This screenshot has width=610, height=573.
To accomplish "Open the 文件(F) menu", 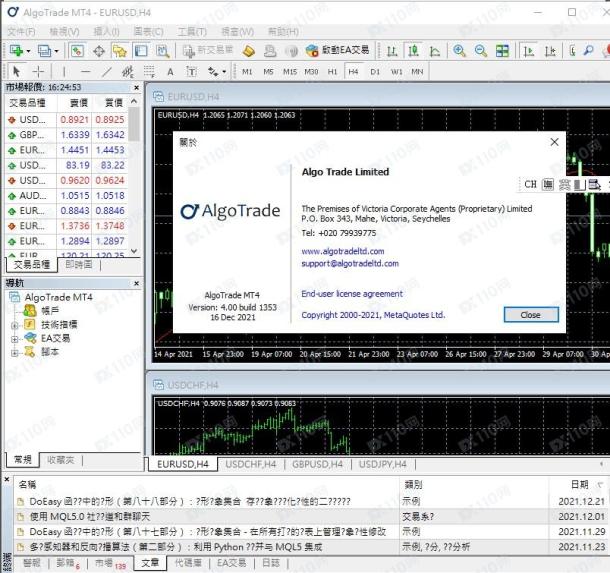I will [x=21, y=32].
